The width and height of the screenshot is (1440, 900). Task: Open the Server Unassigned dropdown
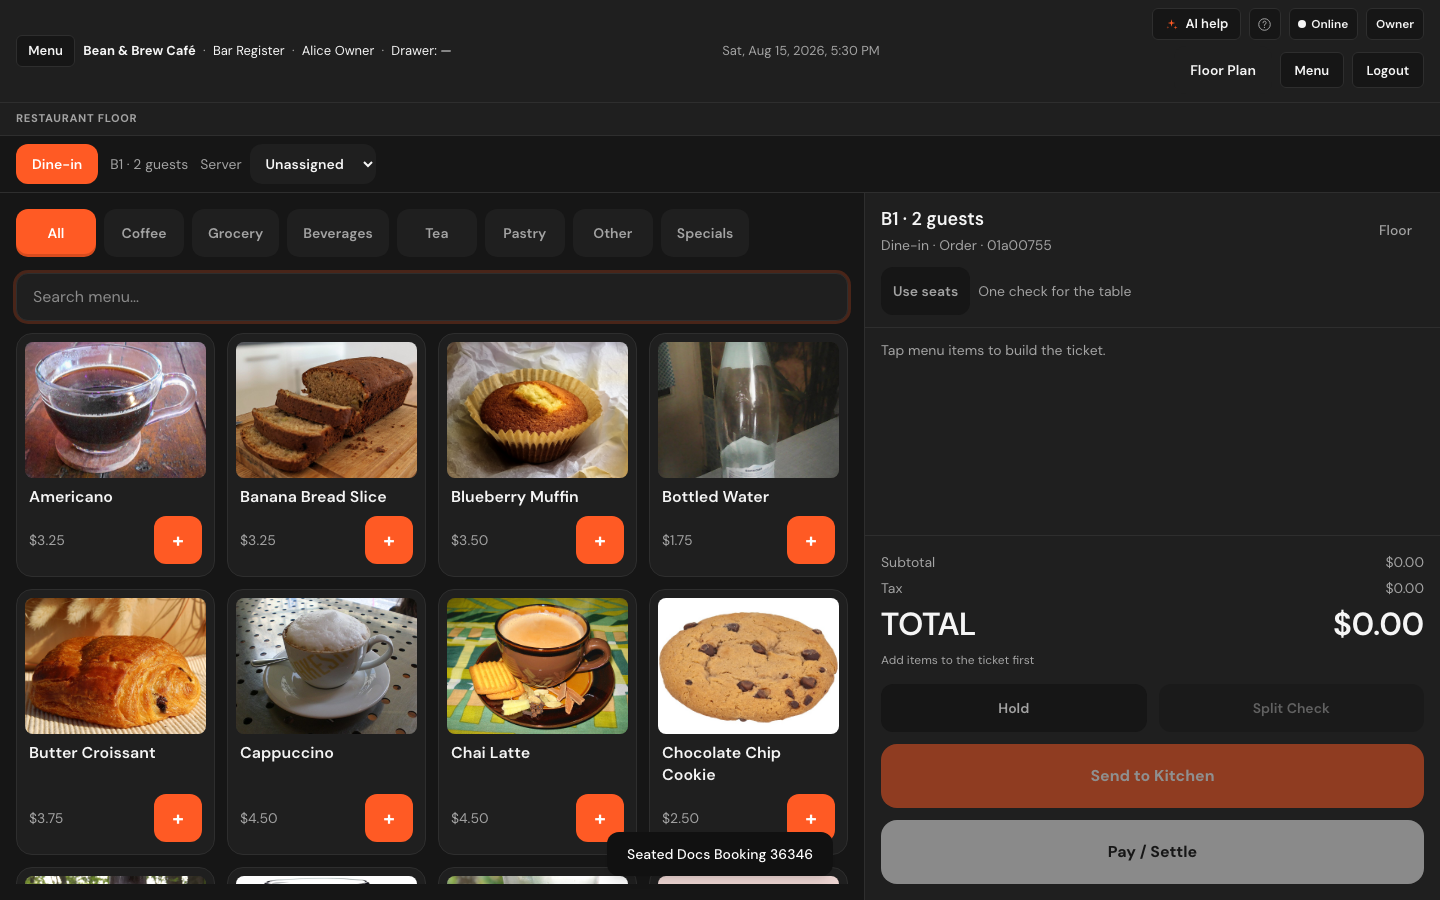point(313,164)
